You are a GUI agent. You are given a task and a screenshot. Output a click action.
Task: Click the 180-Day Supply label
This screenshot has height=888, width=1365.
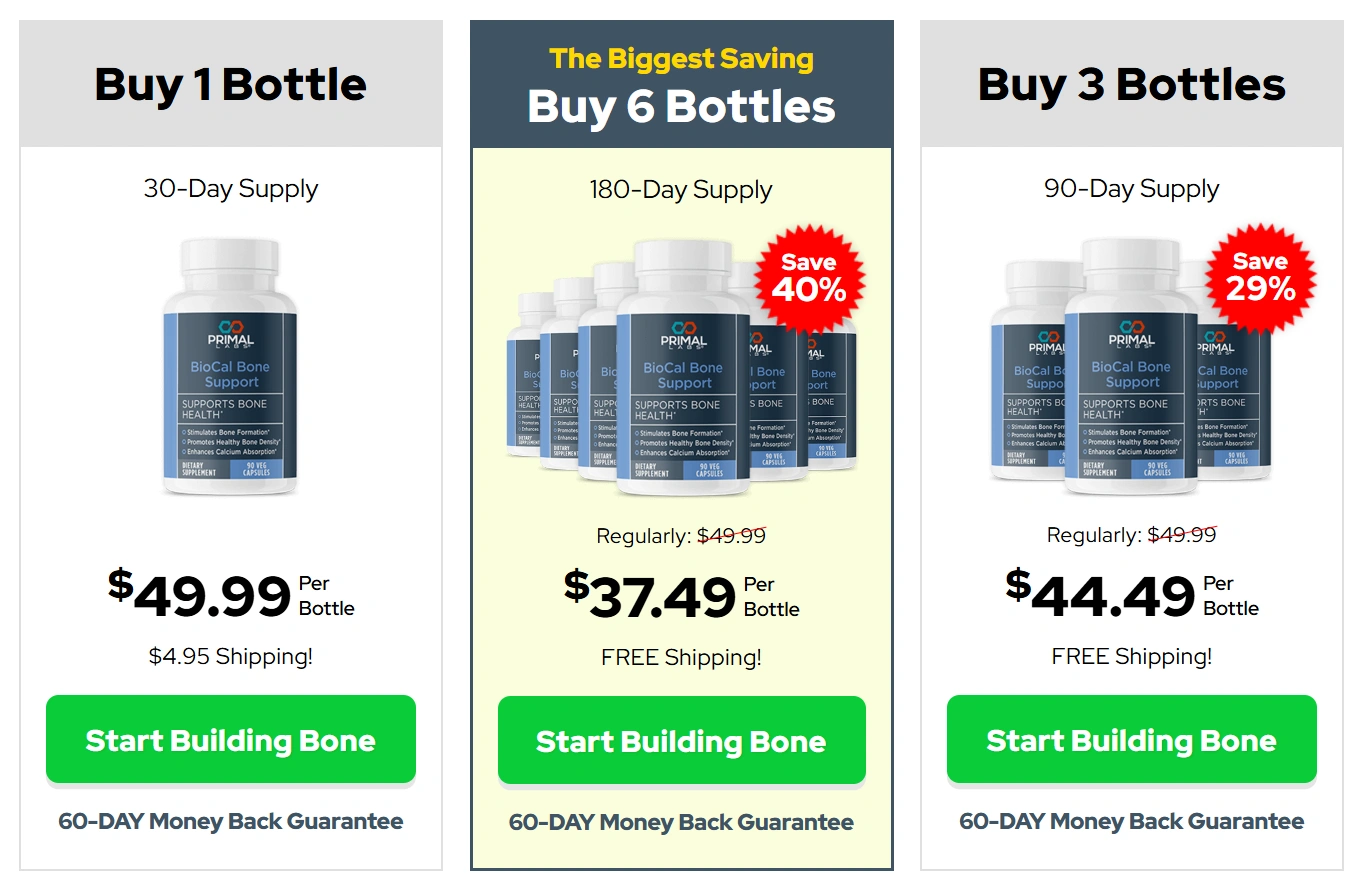click(681, 190)
